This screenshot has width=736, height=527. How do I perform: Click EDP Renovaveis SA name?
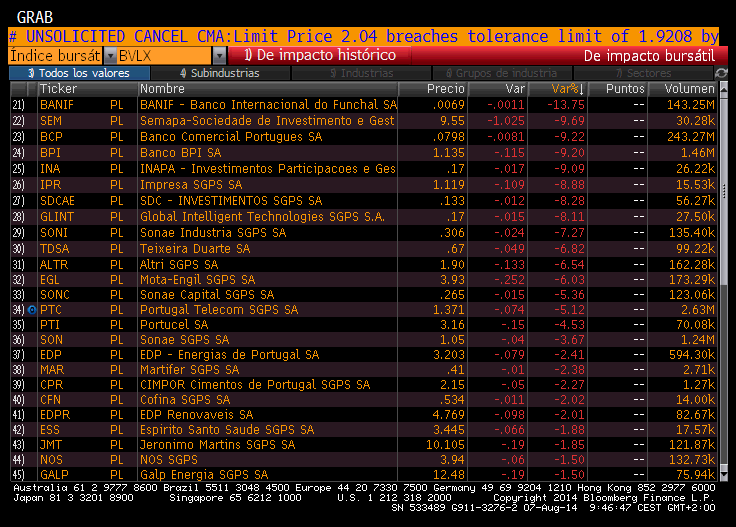click(x=196, y=415)
